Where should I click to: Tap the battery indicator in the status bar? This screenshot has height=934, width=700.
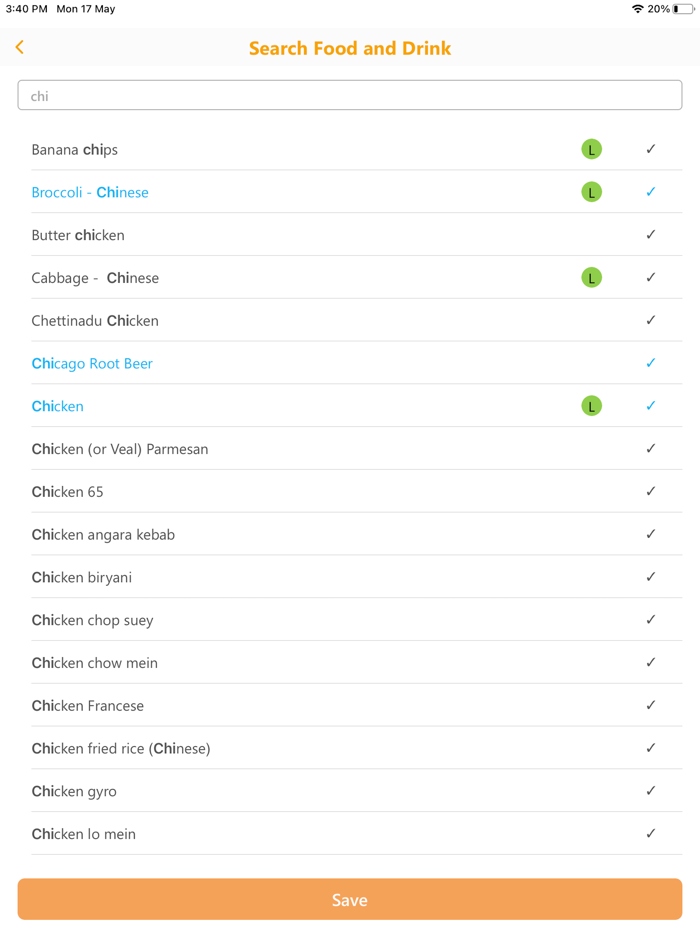[x=681, y=10]
